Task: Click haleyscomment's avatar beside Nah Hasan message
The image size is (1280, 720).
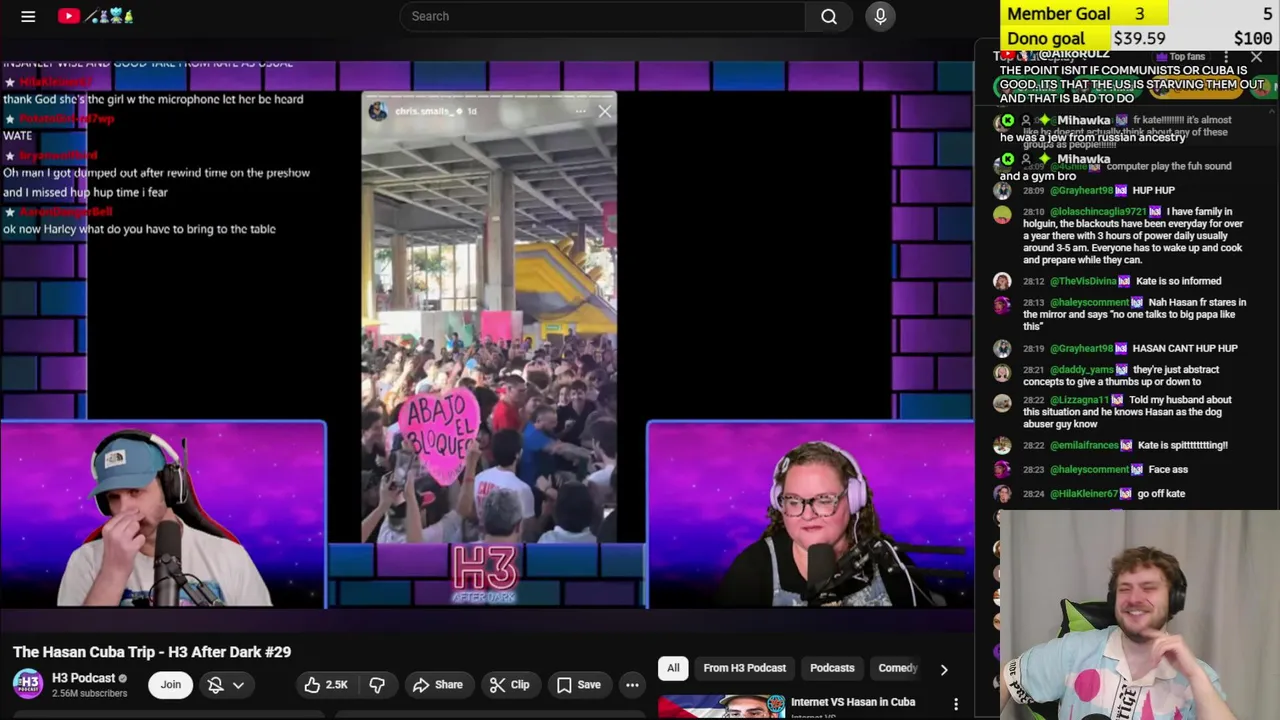Action: (x=1002, y=304)
